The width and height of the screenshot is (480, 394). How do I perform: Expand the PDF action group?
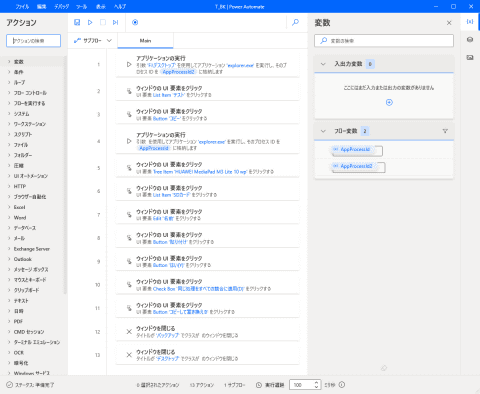9,321
